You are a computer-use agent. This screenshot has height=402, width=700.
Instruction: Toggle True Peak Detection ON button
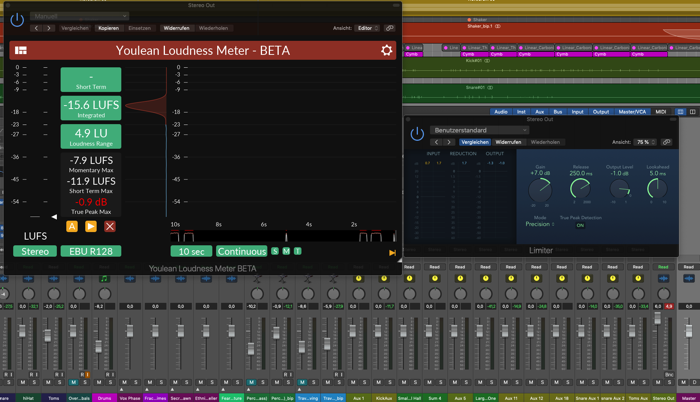coord(580,226)
